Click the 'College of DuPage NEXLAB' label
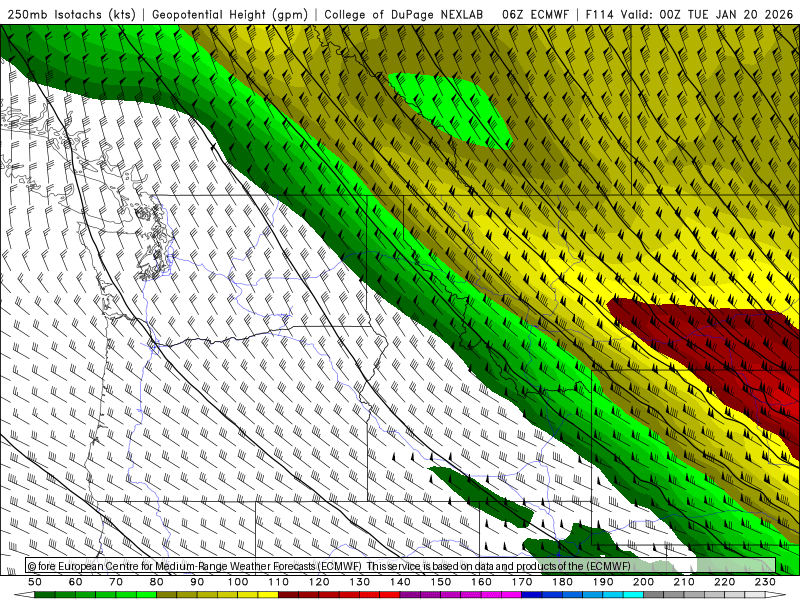800x600 pixels. pos(404,14)
